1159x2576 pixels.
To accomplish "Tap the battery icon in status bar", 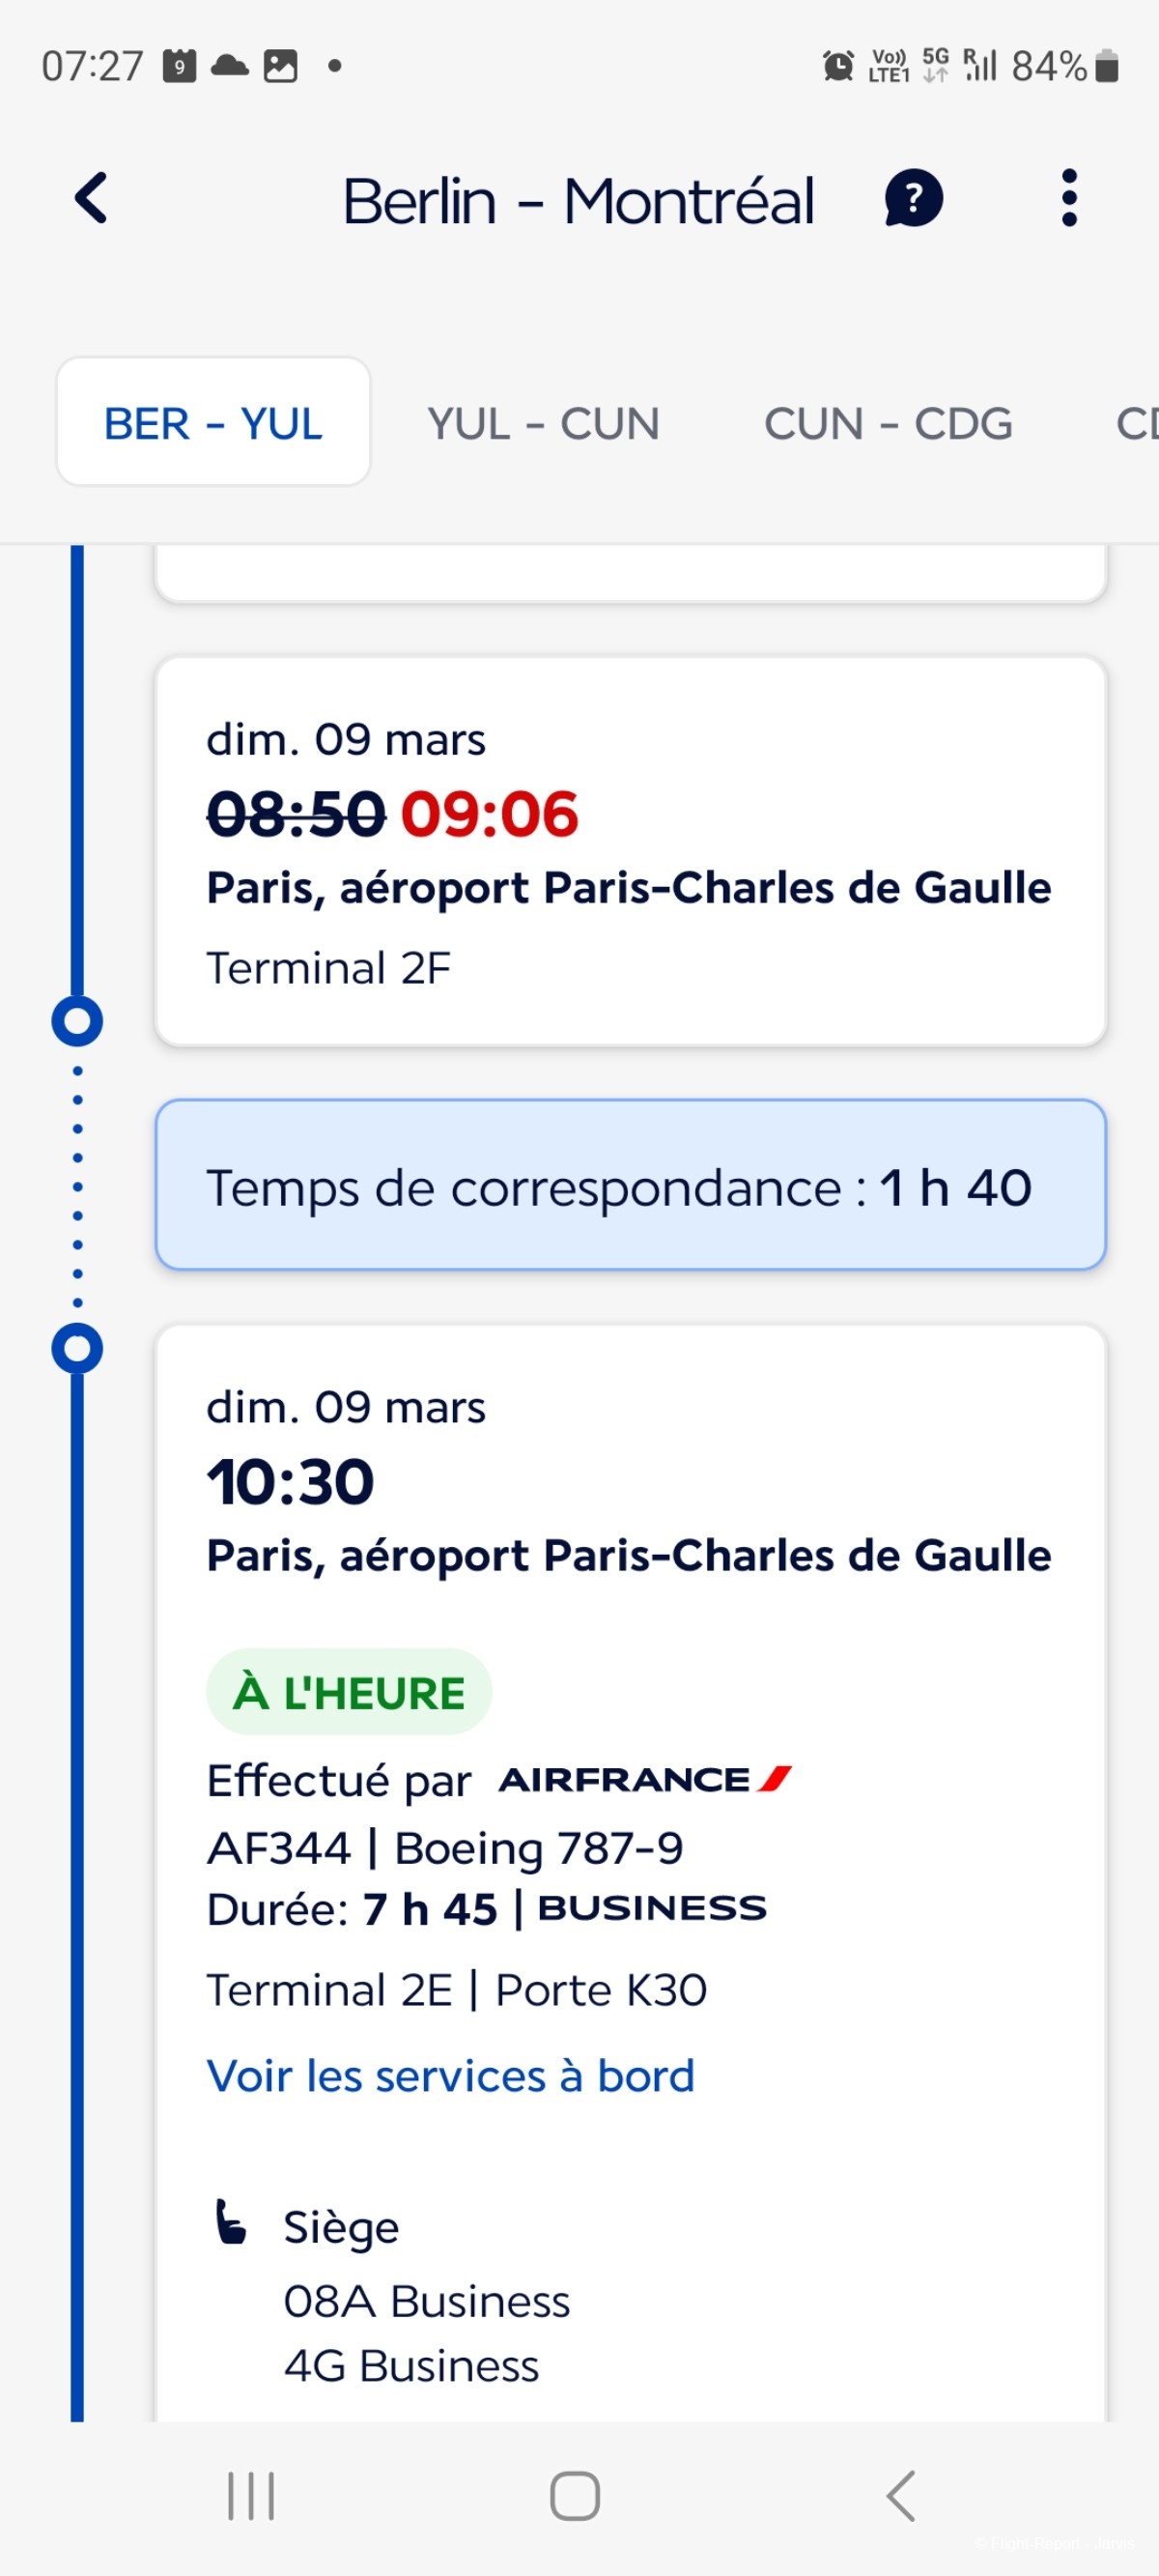I will (1106, 66).
